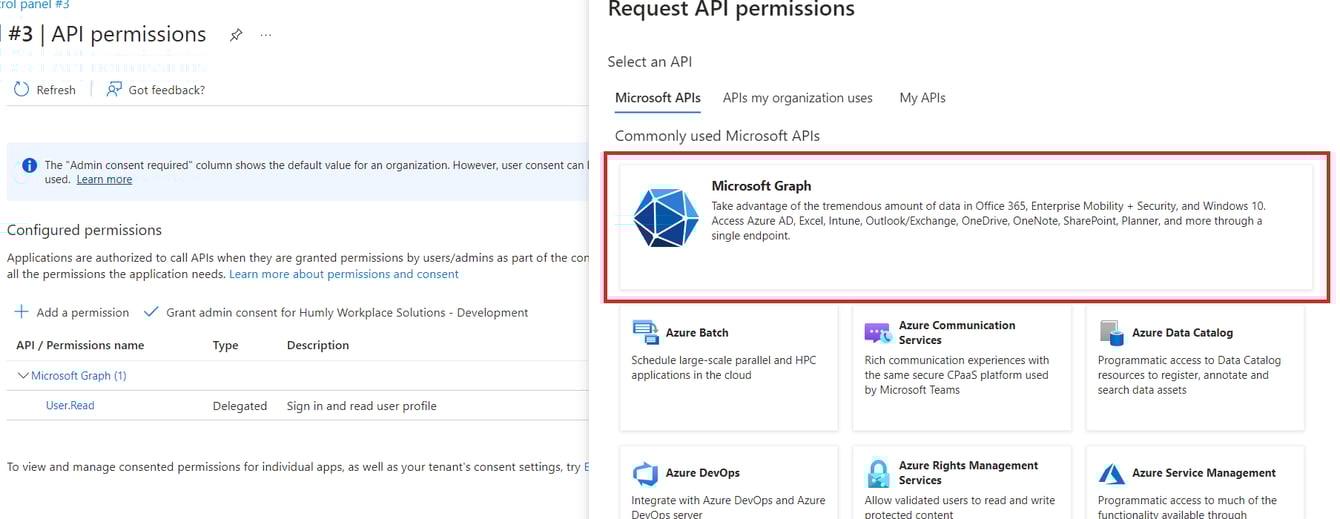Screen dimensions: 1340x519
Task: Open the Got feedback? link
Action: pyautogui.click(x=156, y=90)
